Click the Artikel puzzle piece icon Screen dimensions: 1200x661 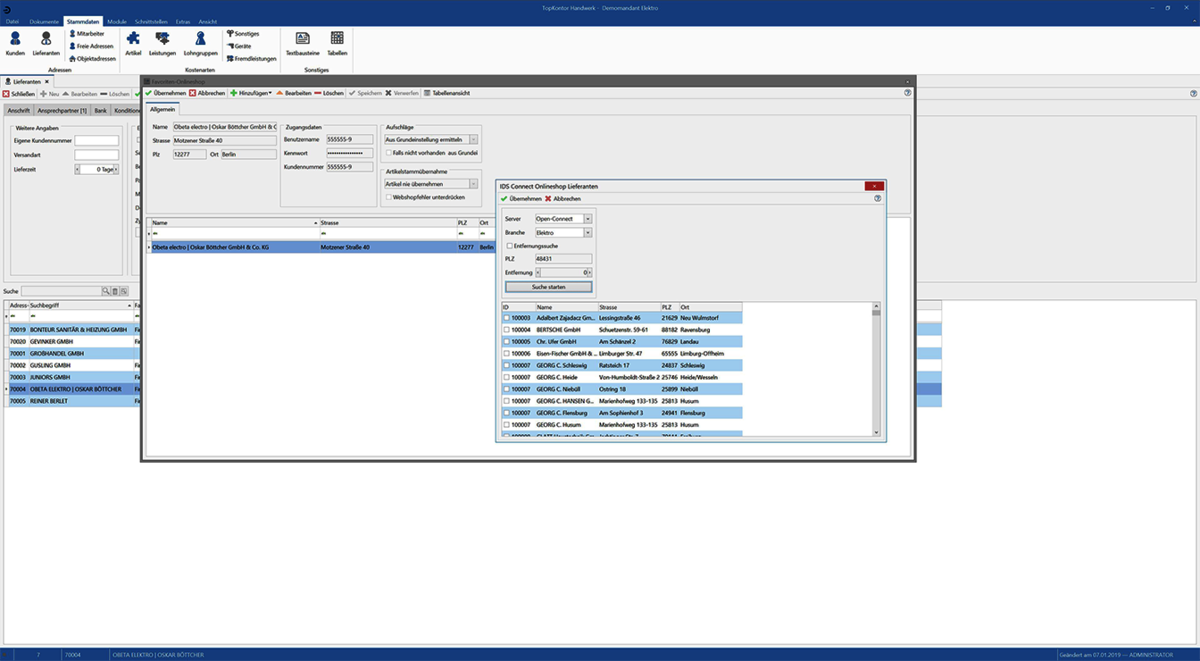[x=133, y=42]
